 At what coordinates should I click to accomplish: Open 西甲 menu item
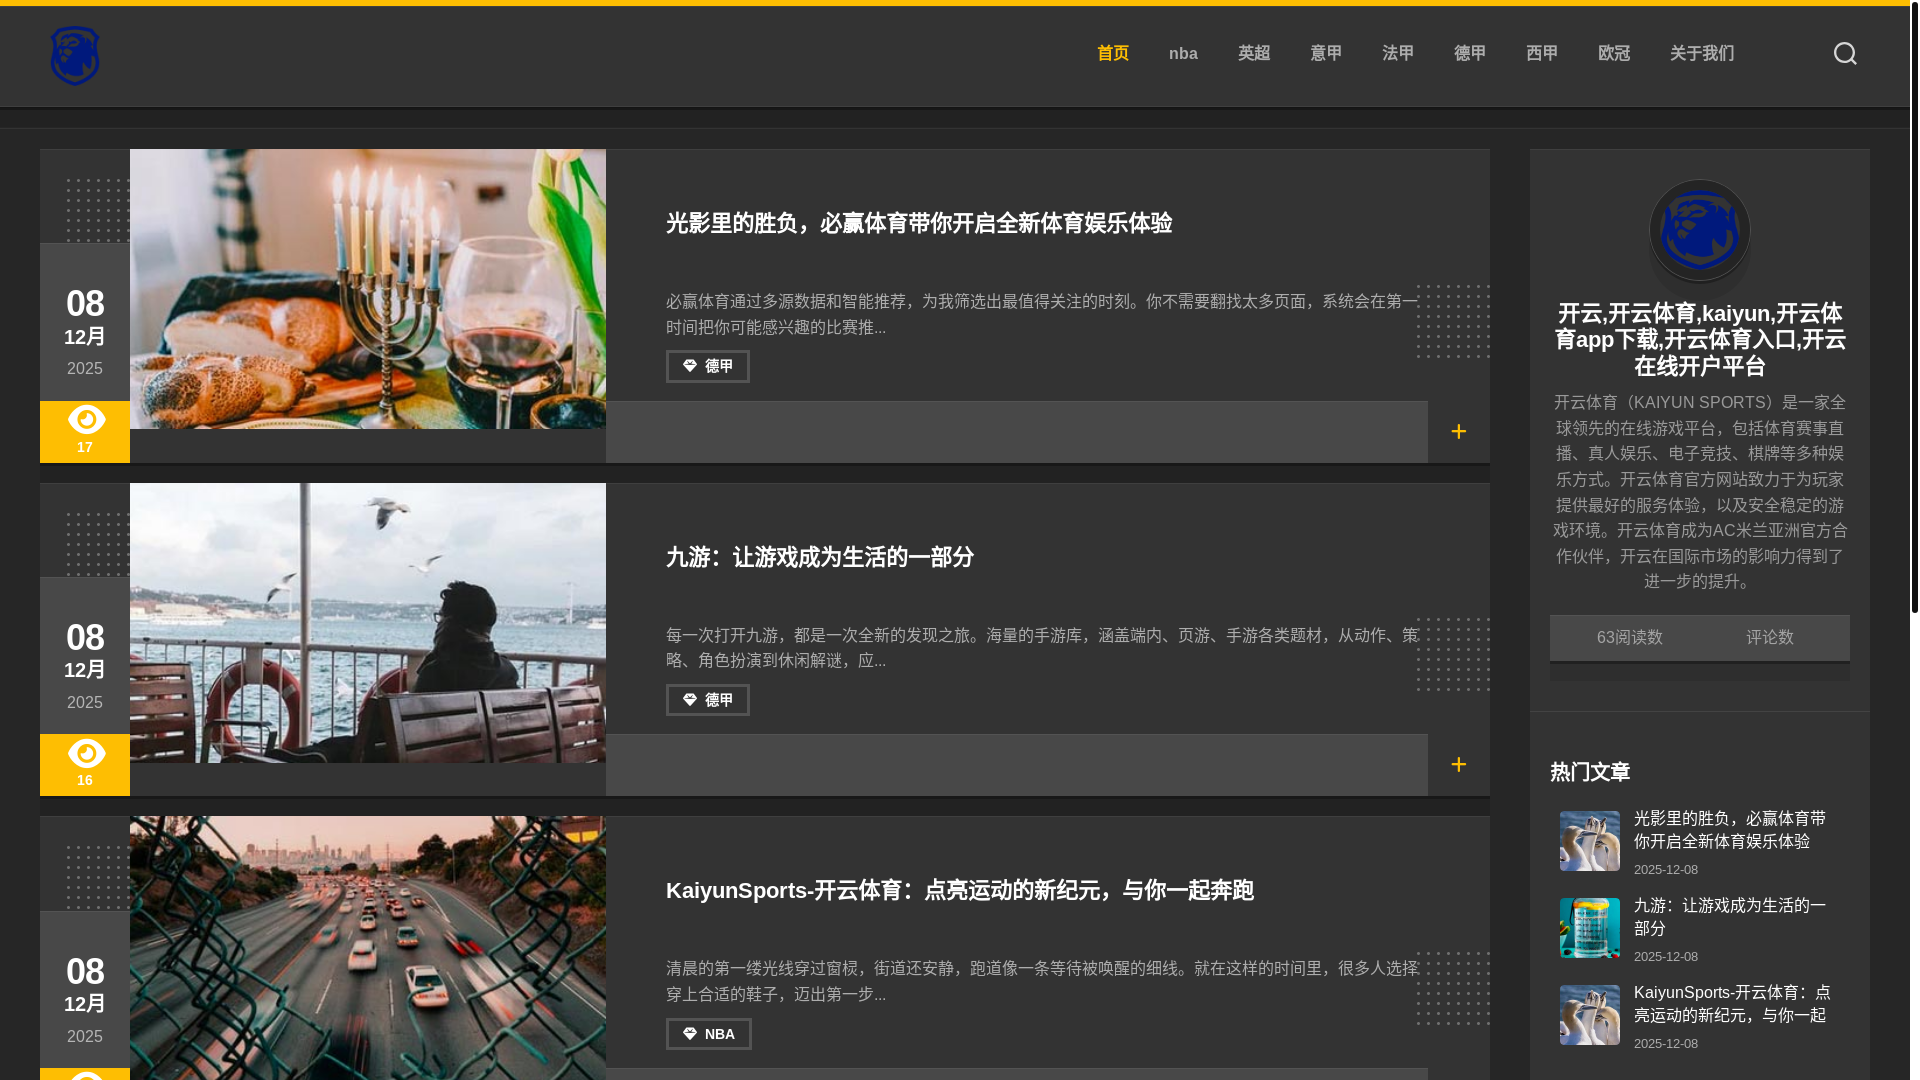pos(1542,54)
